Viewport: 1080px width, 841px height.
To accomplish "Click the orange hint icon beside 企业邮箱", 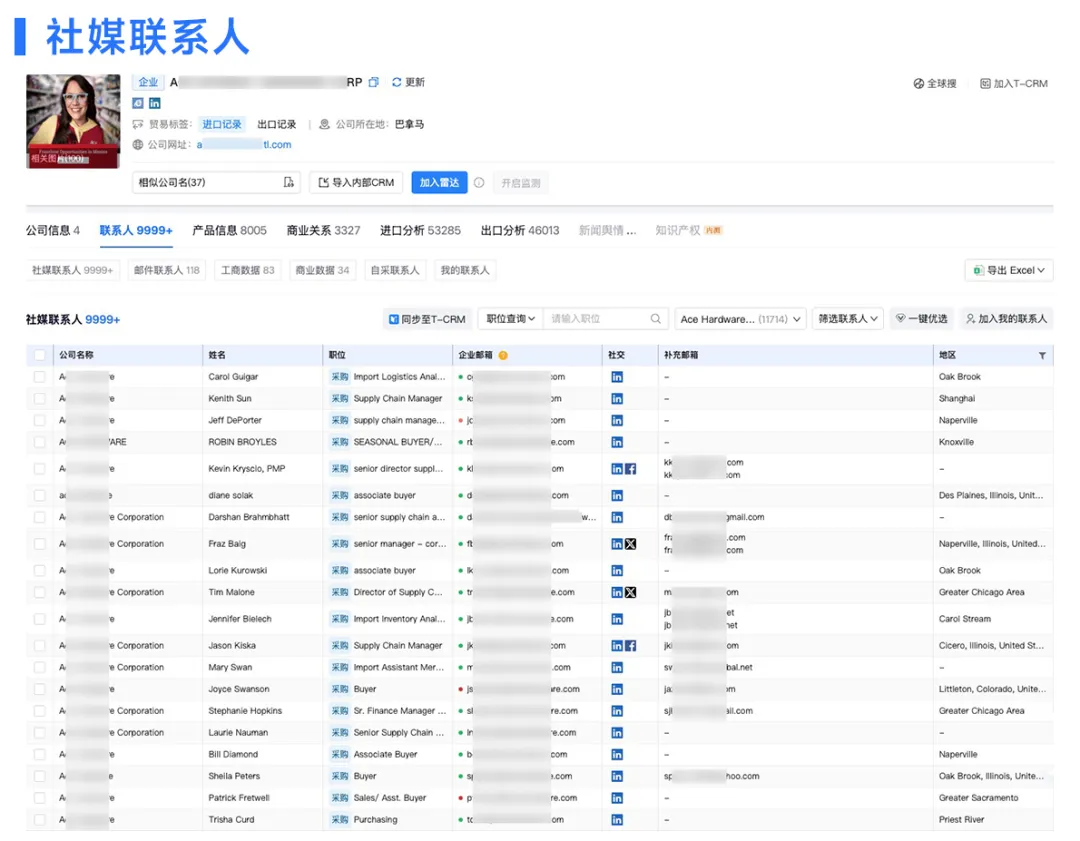I will click(x=503, y=355).
